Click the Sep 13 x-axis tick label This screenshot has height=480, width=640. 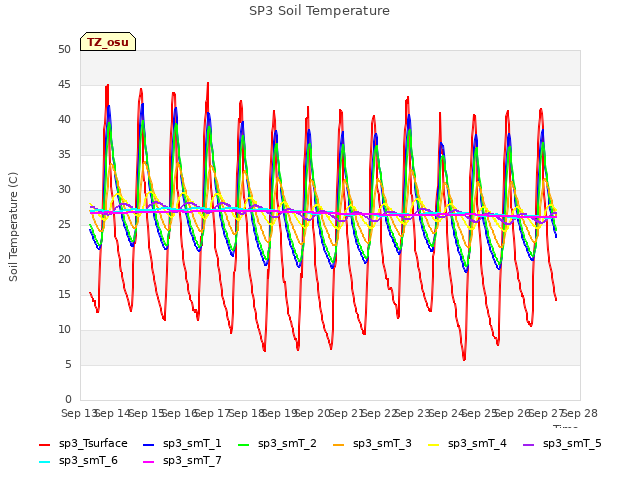point(79,413)
